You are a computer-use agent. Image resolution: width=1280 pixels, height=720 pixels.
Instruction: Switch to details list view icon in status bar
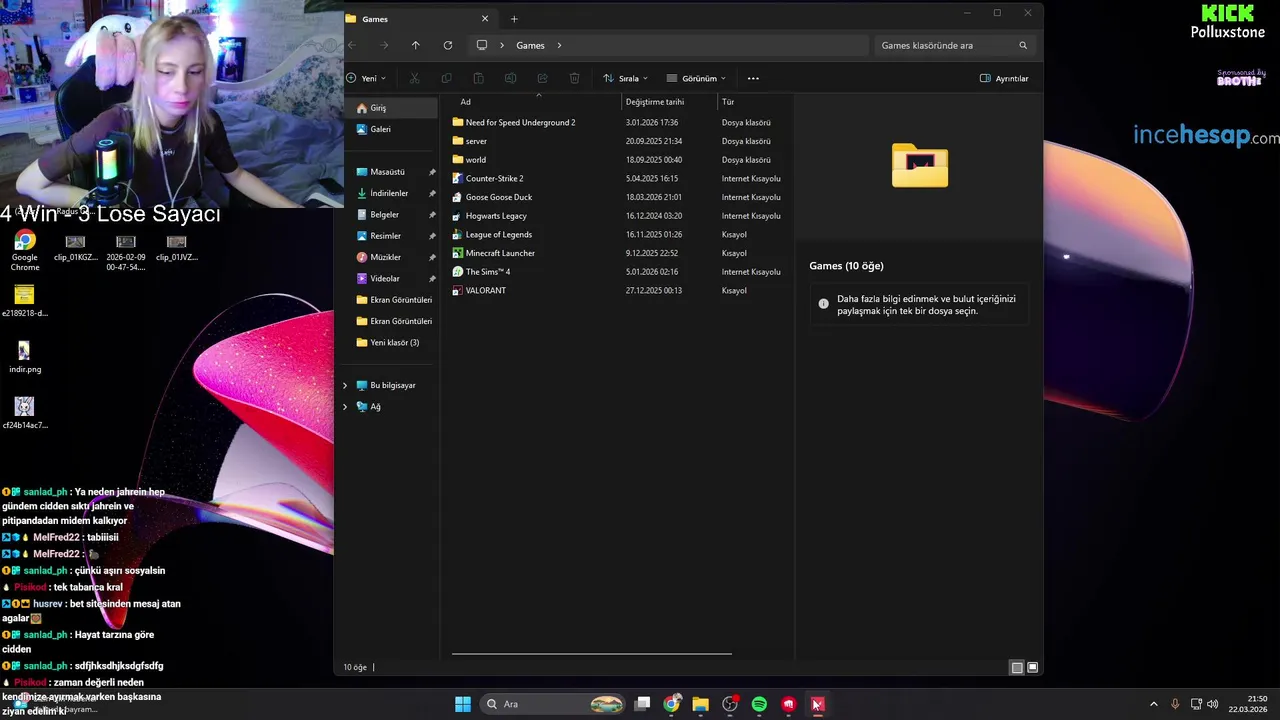coord(1017,667)
